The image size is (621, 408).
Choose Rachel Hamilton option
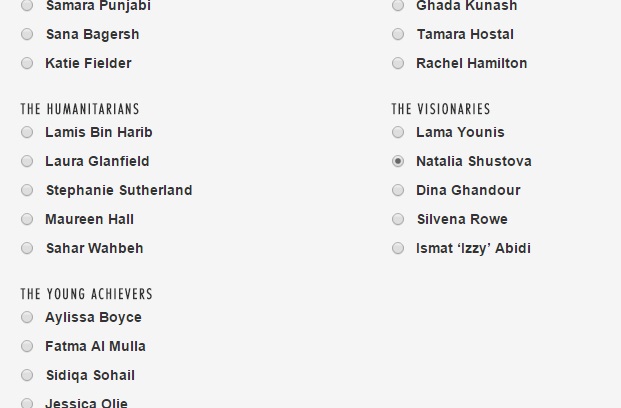pyautogui.click(x=398, y=63)
